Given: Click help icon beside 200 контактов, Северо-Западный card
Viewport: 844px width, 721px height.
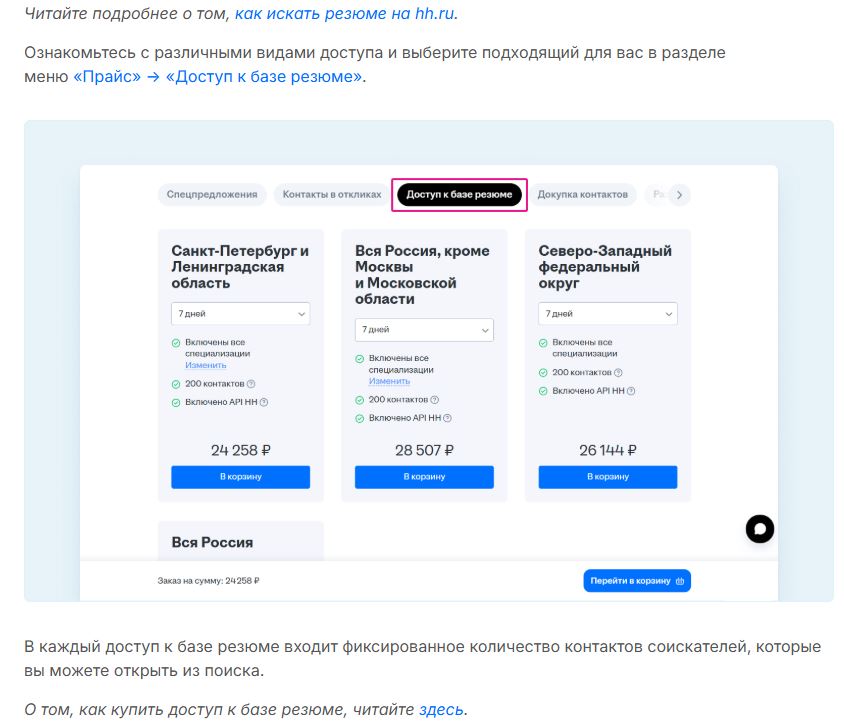Looking at the screenshot, I should (x=618, y=373).
